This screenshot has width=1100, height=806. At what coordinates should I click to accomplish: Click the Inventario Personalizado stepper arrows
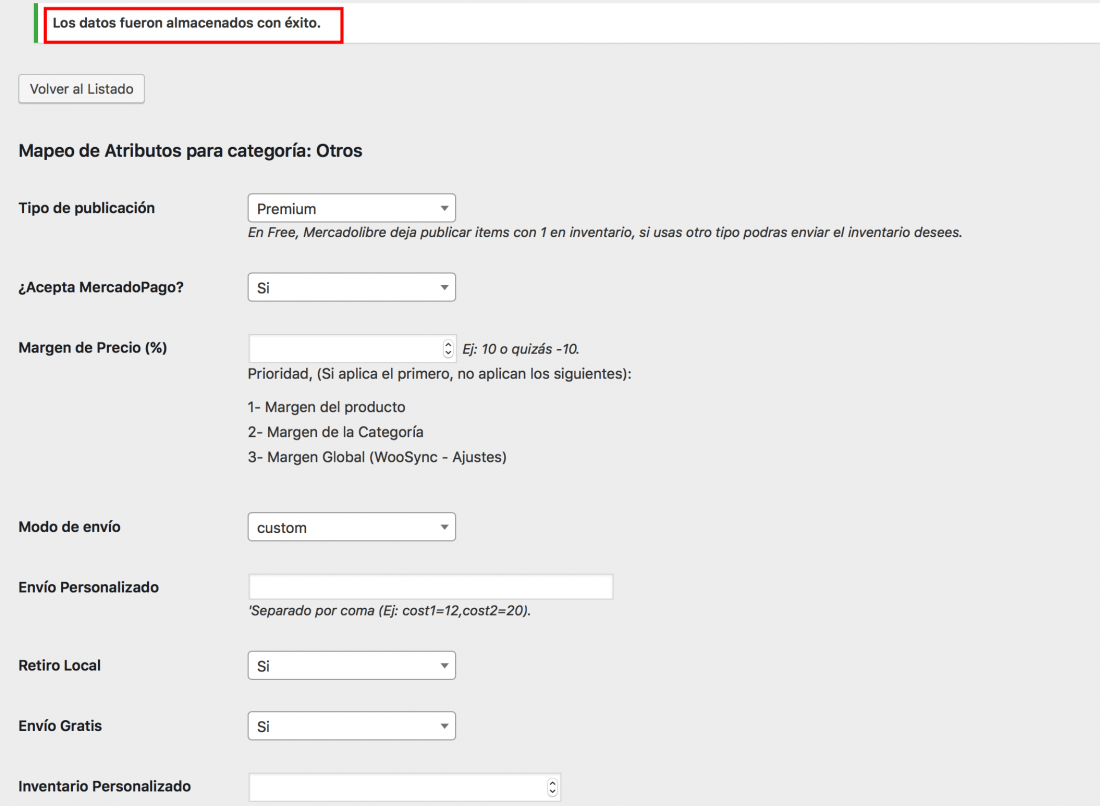pos(553,787)
